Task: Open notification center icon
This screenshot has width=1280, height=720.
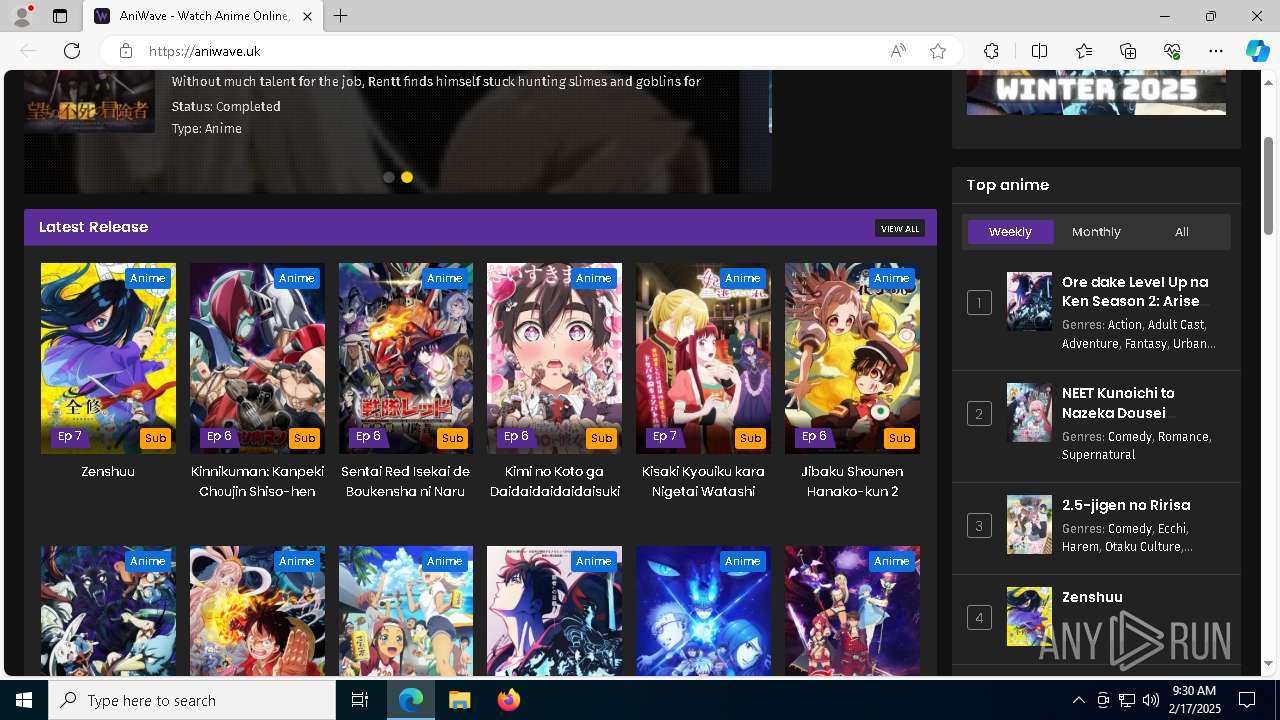Action: point(1247,700)
